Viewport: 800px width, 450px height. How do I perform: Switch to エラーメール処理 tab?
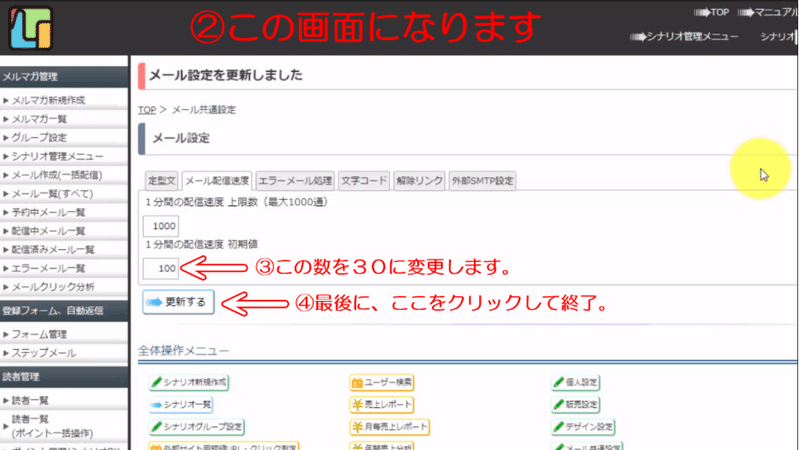pyautogui.click(x=295, y=181)
